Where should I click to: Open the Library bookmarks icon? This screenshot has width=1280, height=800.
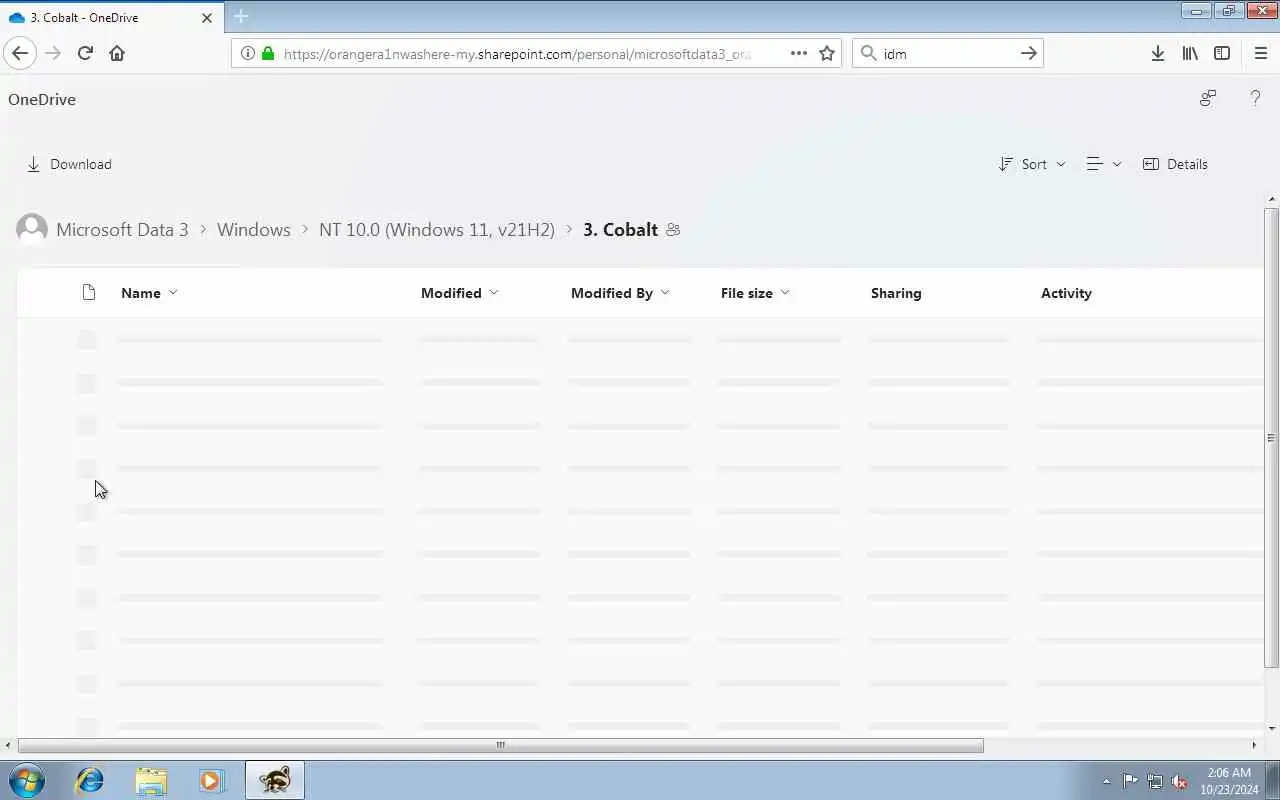coord(1190,53)
